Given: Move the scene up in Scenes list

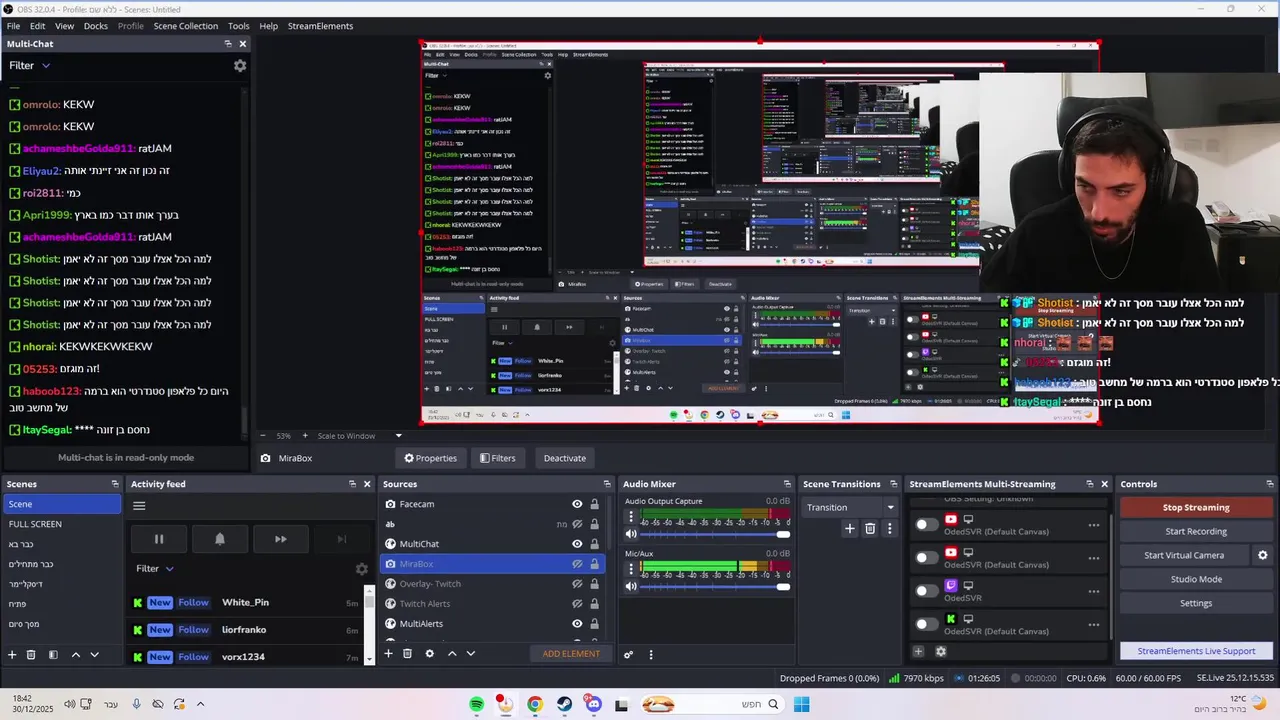Looking at the screenshot, I should coord(75,655).
